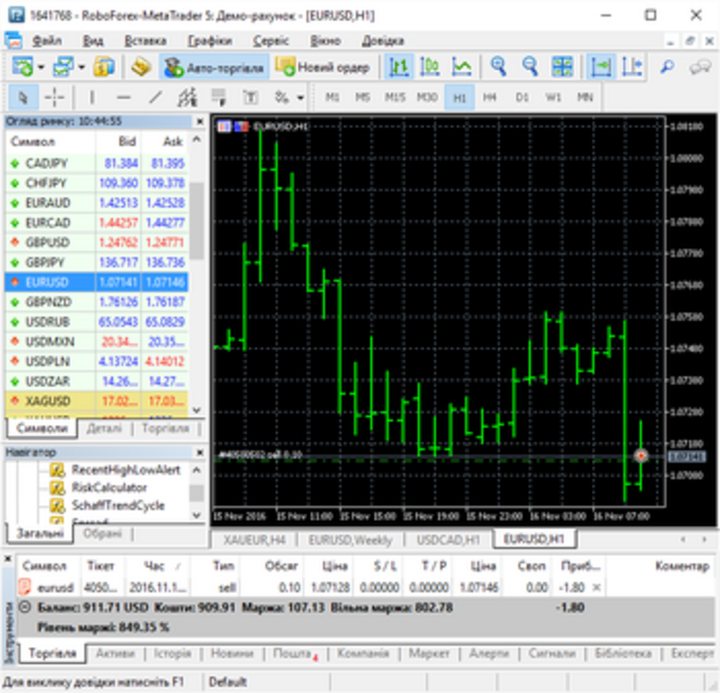Image resolution: width=720 pixels, height=693 pixels.
Task: Open dropdown next to Profiles icon
Action: click(x=82, y=68)
